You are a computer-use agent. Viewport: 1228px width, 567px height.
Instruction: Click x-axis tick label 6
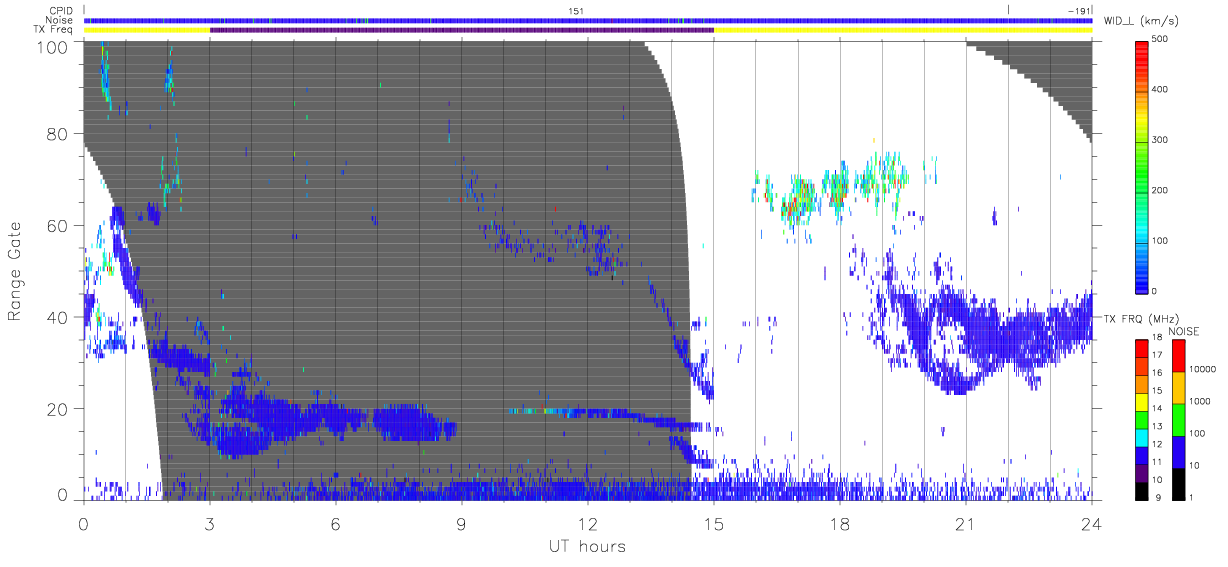pyautogui.click(x=335, y=524)
